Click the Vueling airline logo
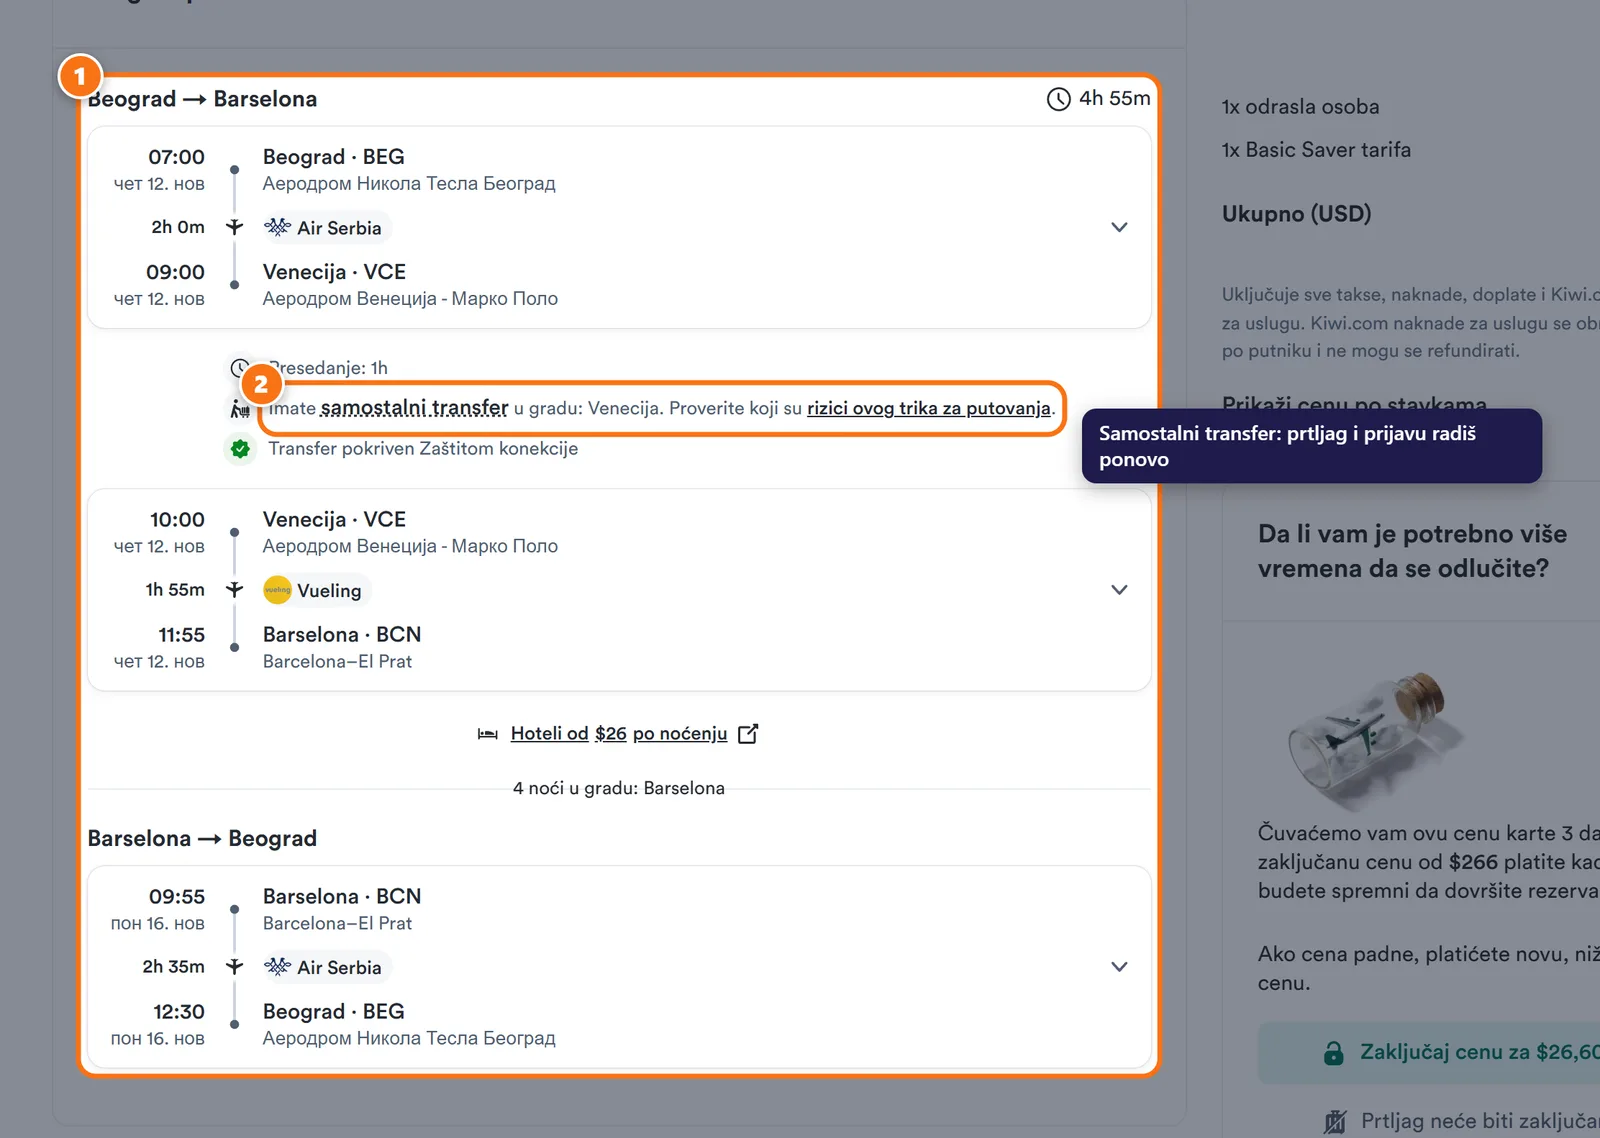This screenshot has height=1138, width=1600. (x=277, y=590)
